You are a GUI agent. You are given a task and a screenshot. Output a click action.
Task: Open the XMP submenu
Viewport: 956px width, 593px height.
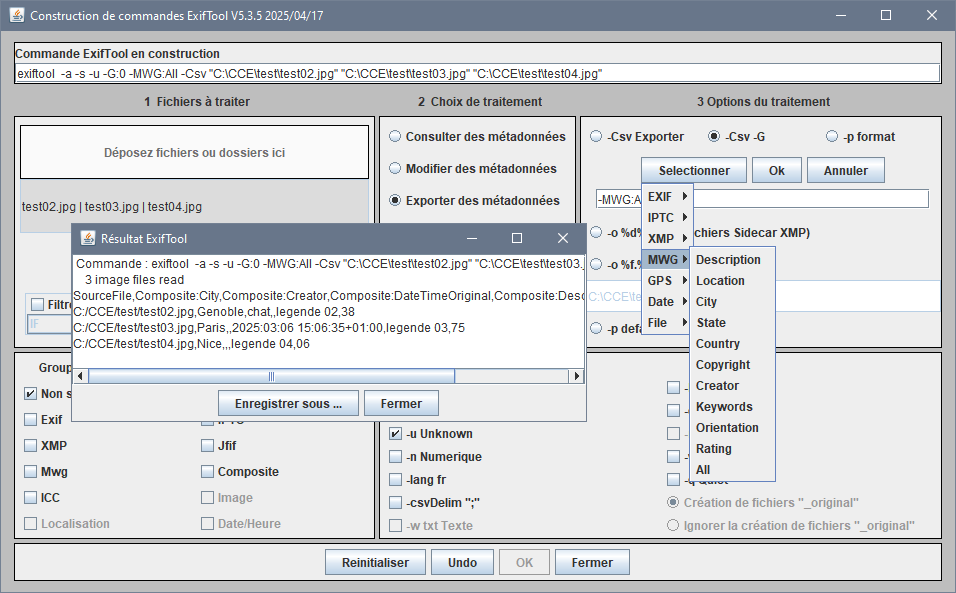click(x=667, y=239)
